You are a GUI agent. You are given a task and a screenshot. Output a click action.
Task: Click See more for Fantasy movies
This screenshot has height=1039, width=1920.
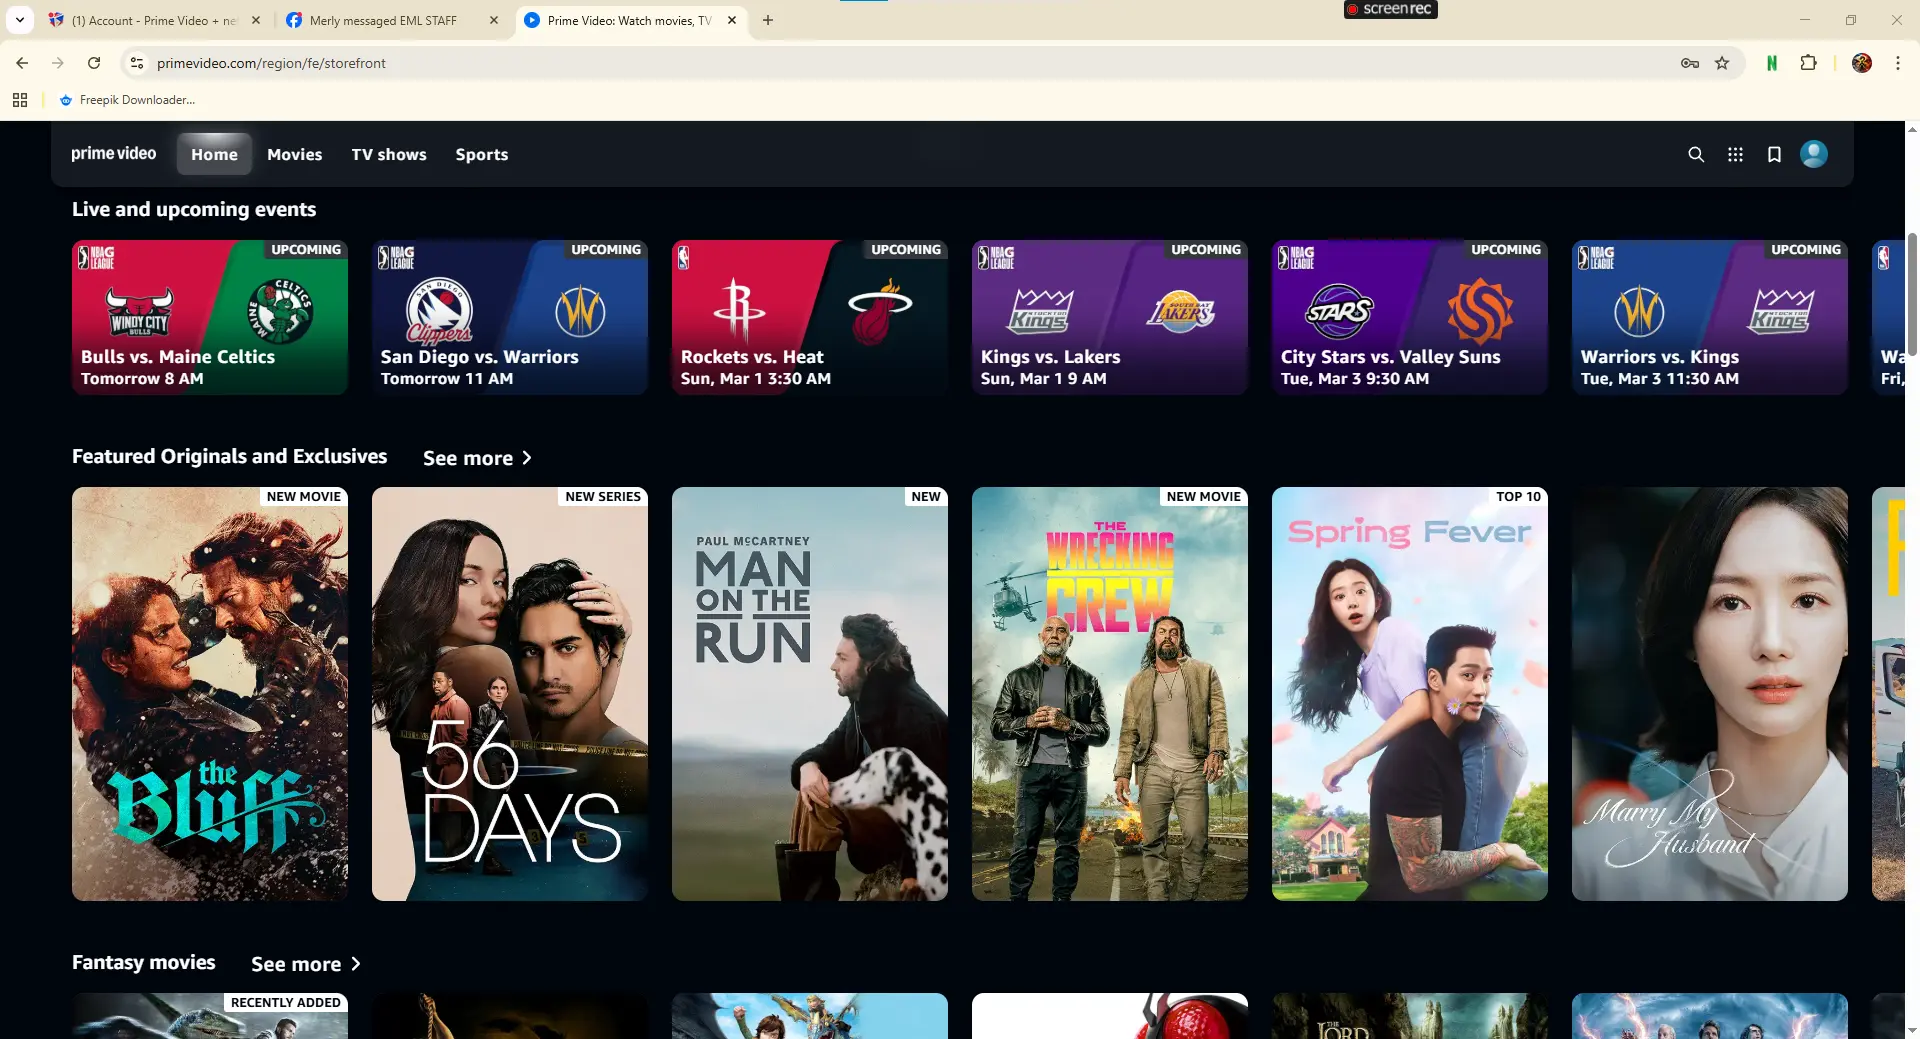click(x=305, y=964)
